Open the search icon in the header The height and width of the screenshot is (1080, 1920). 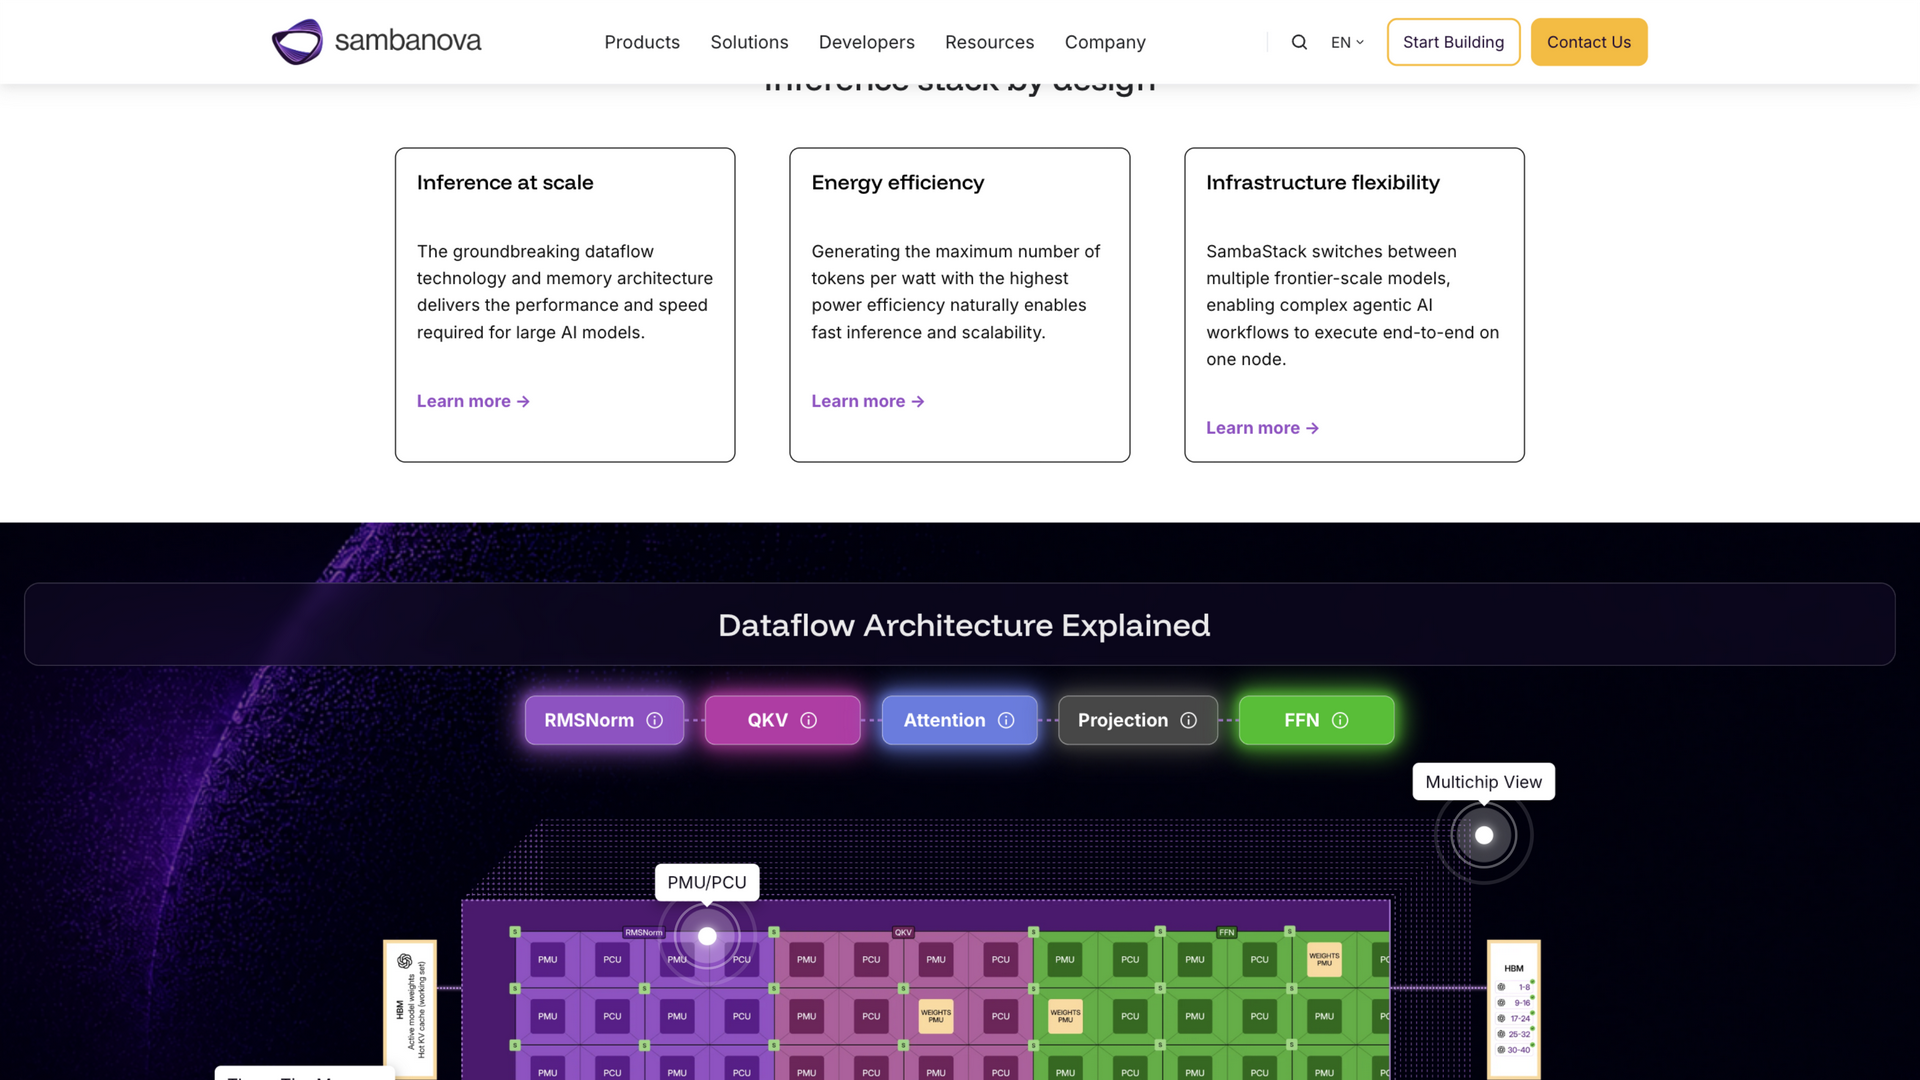pyautogui.click(x=1299, y=42)
